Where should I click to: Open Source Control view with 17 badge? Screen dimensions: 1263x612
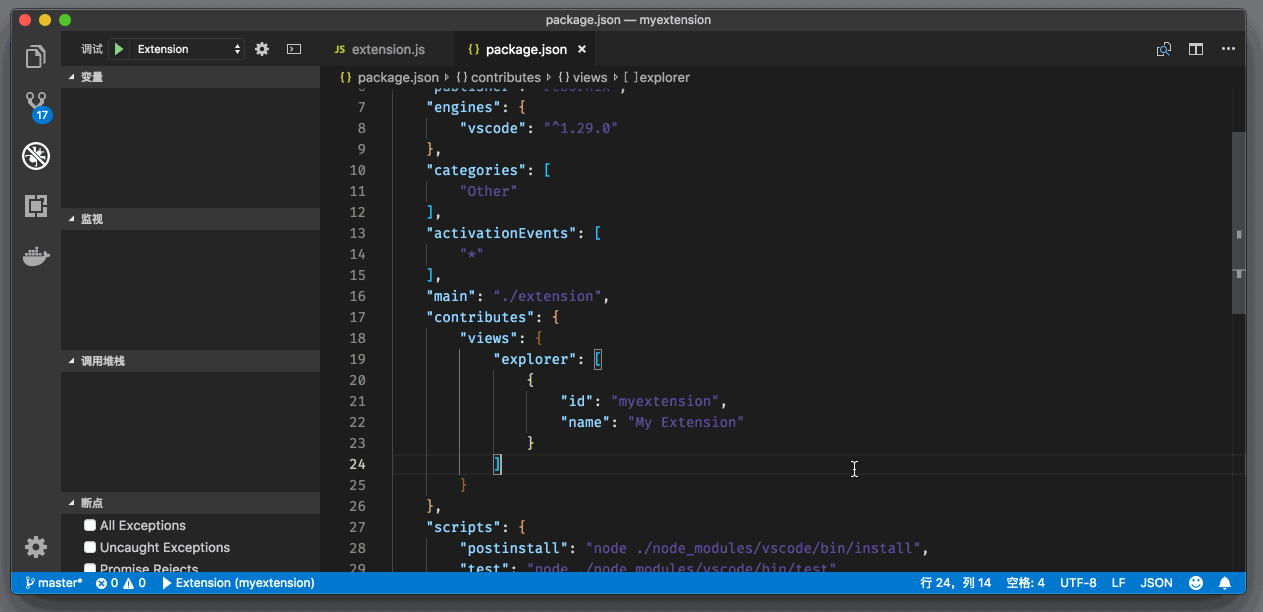coord(36,104)
